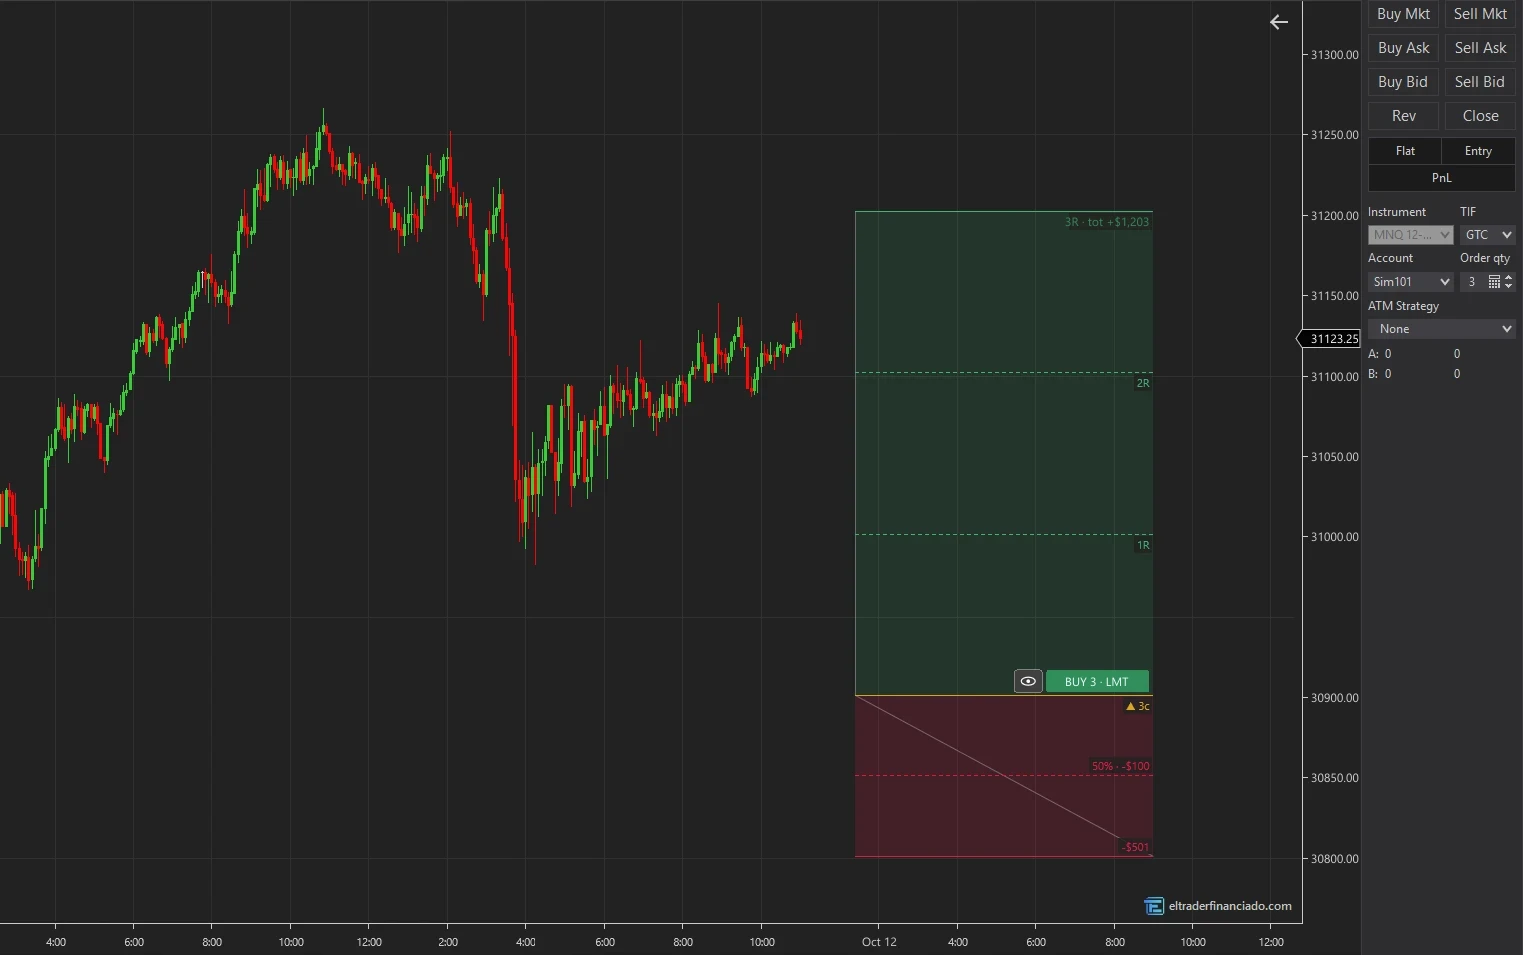Expand the ATM Strategy None dropdown
This screenshot has width=1523, height=955.
point(1441,329)
